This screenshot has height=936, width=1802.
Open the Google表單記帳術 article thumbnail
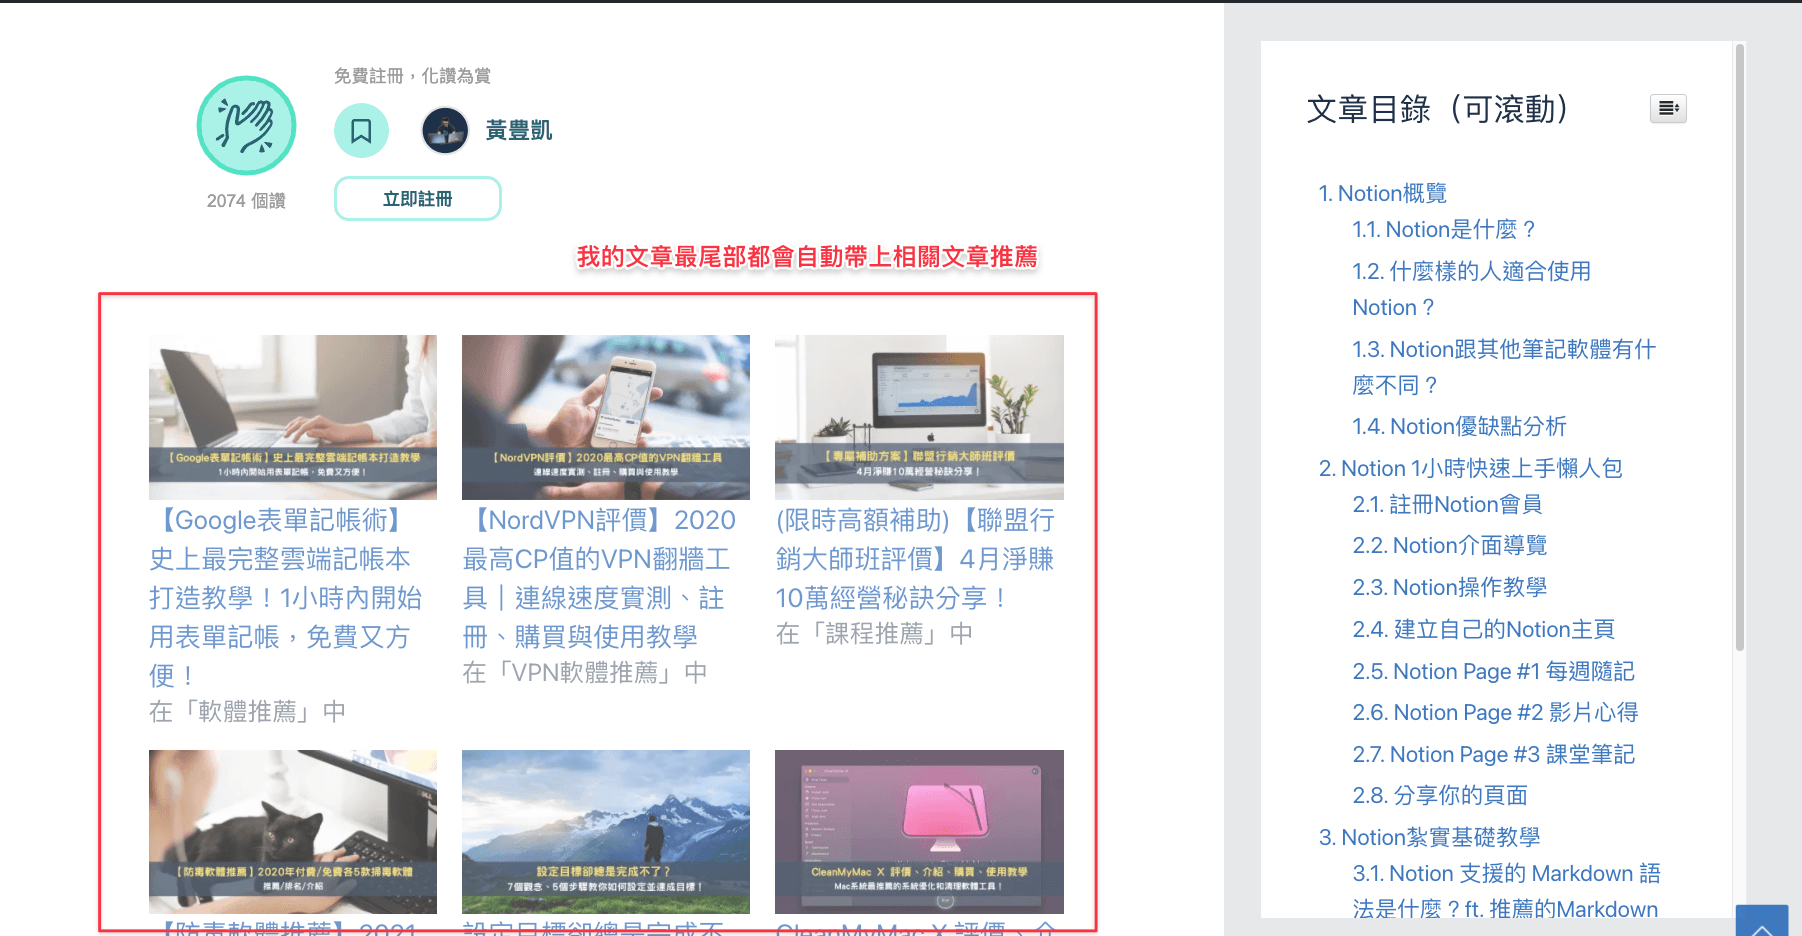pos(293,417)
